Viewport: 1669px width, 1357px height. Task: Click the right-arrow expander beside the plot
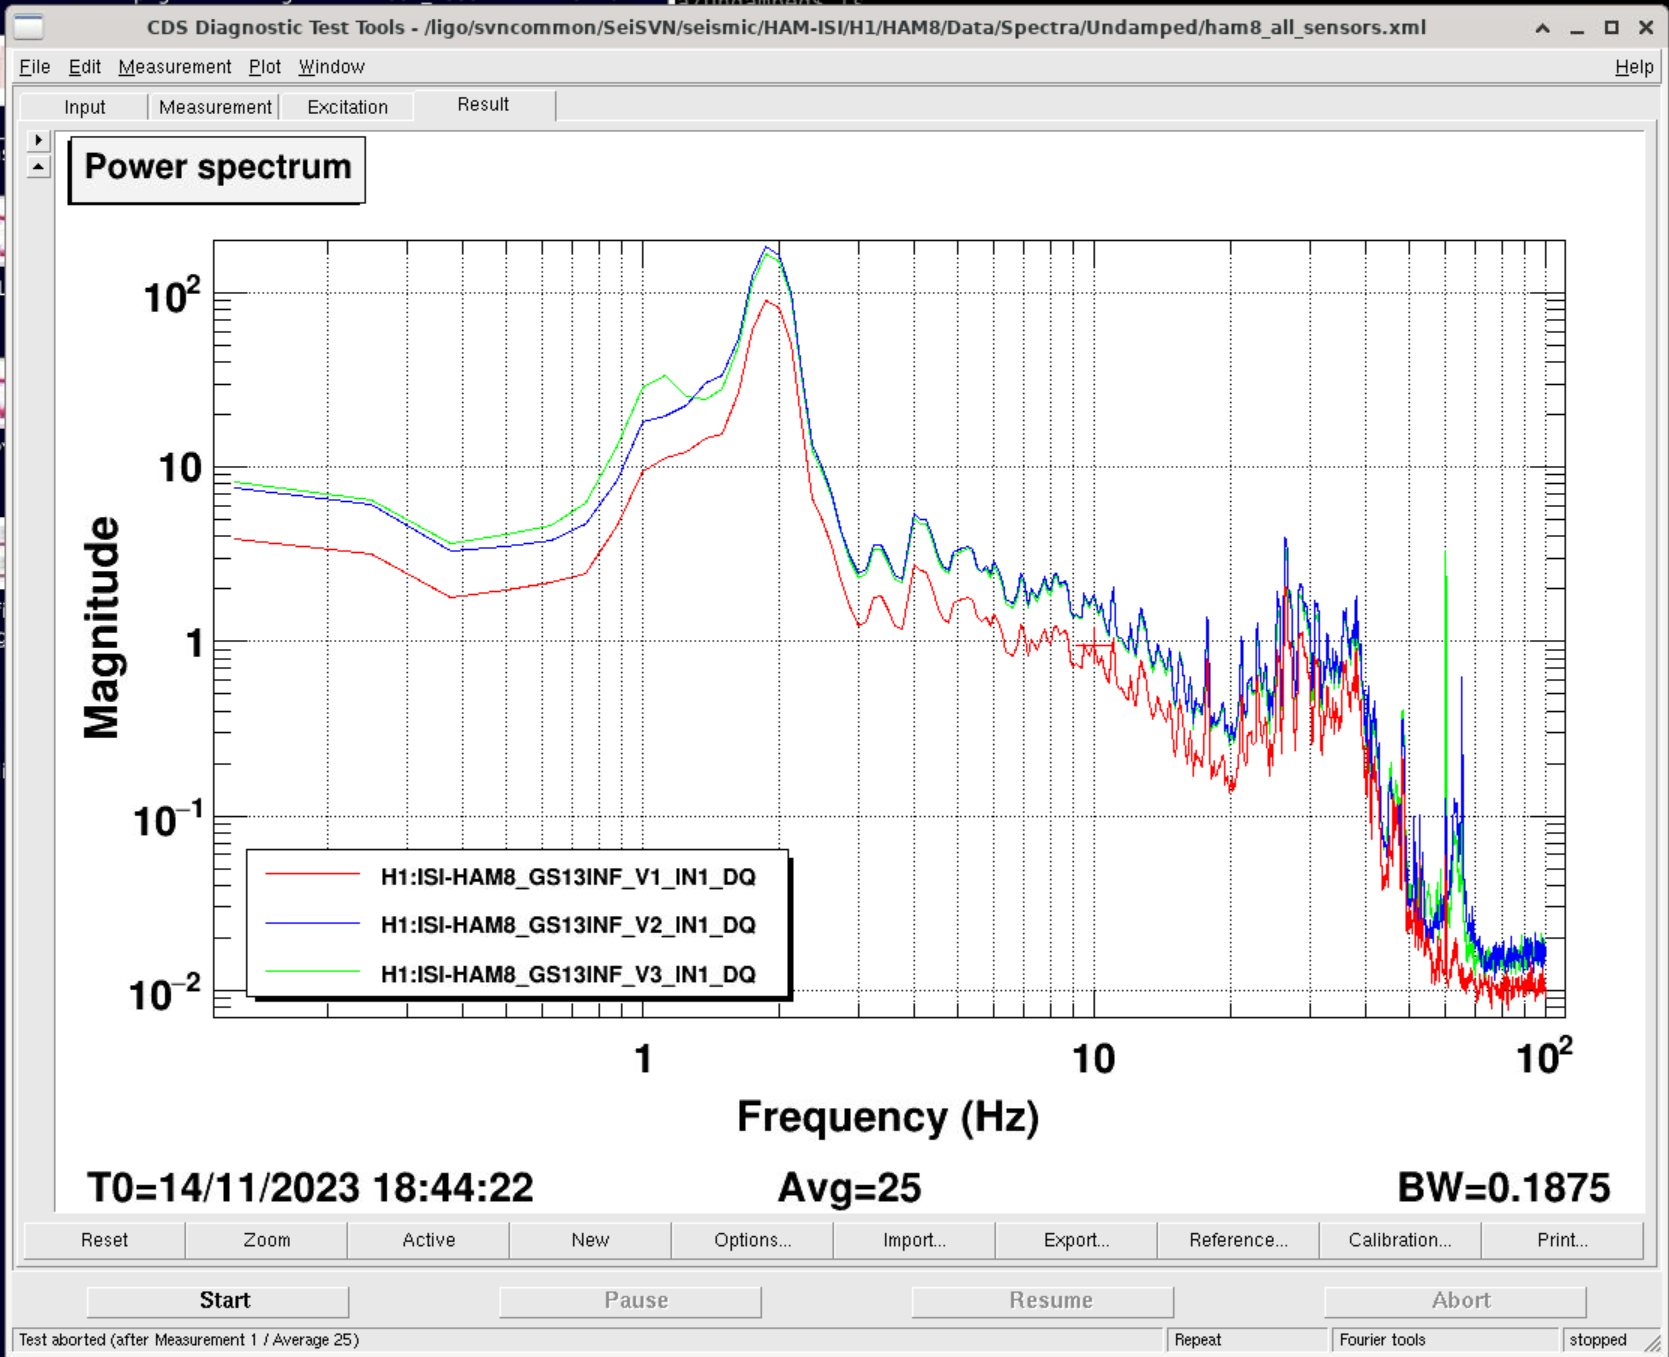38,140
